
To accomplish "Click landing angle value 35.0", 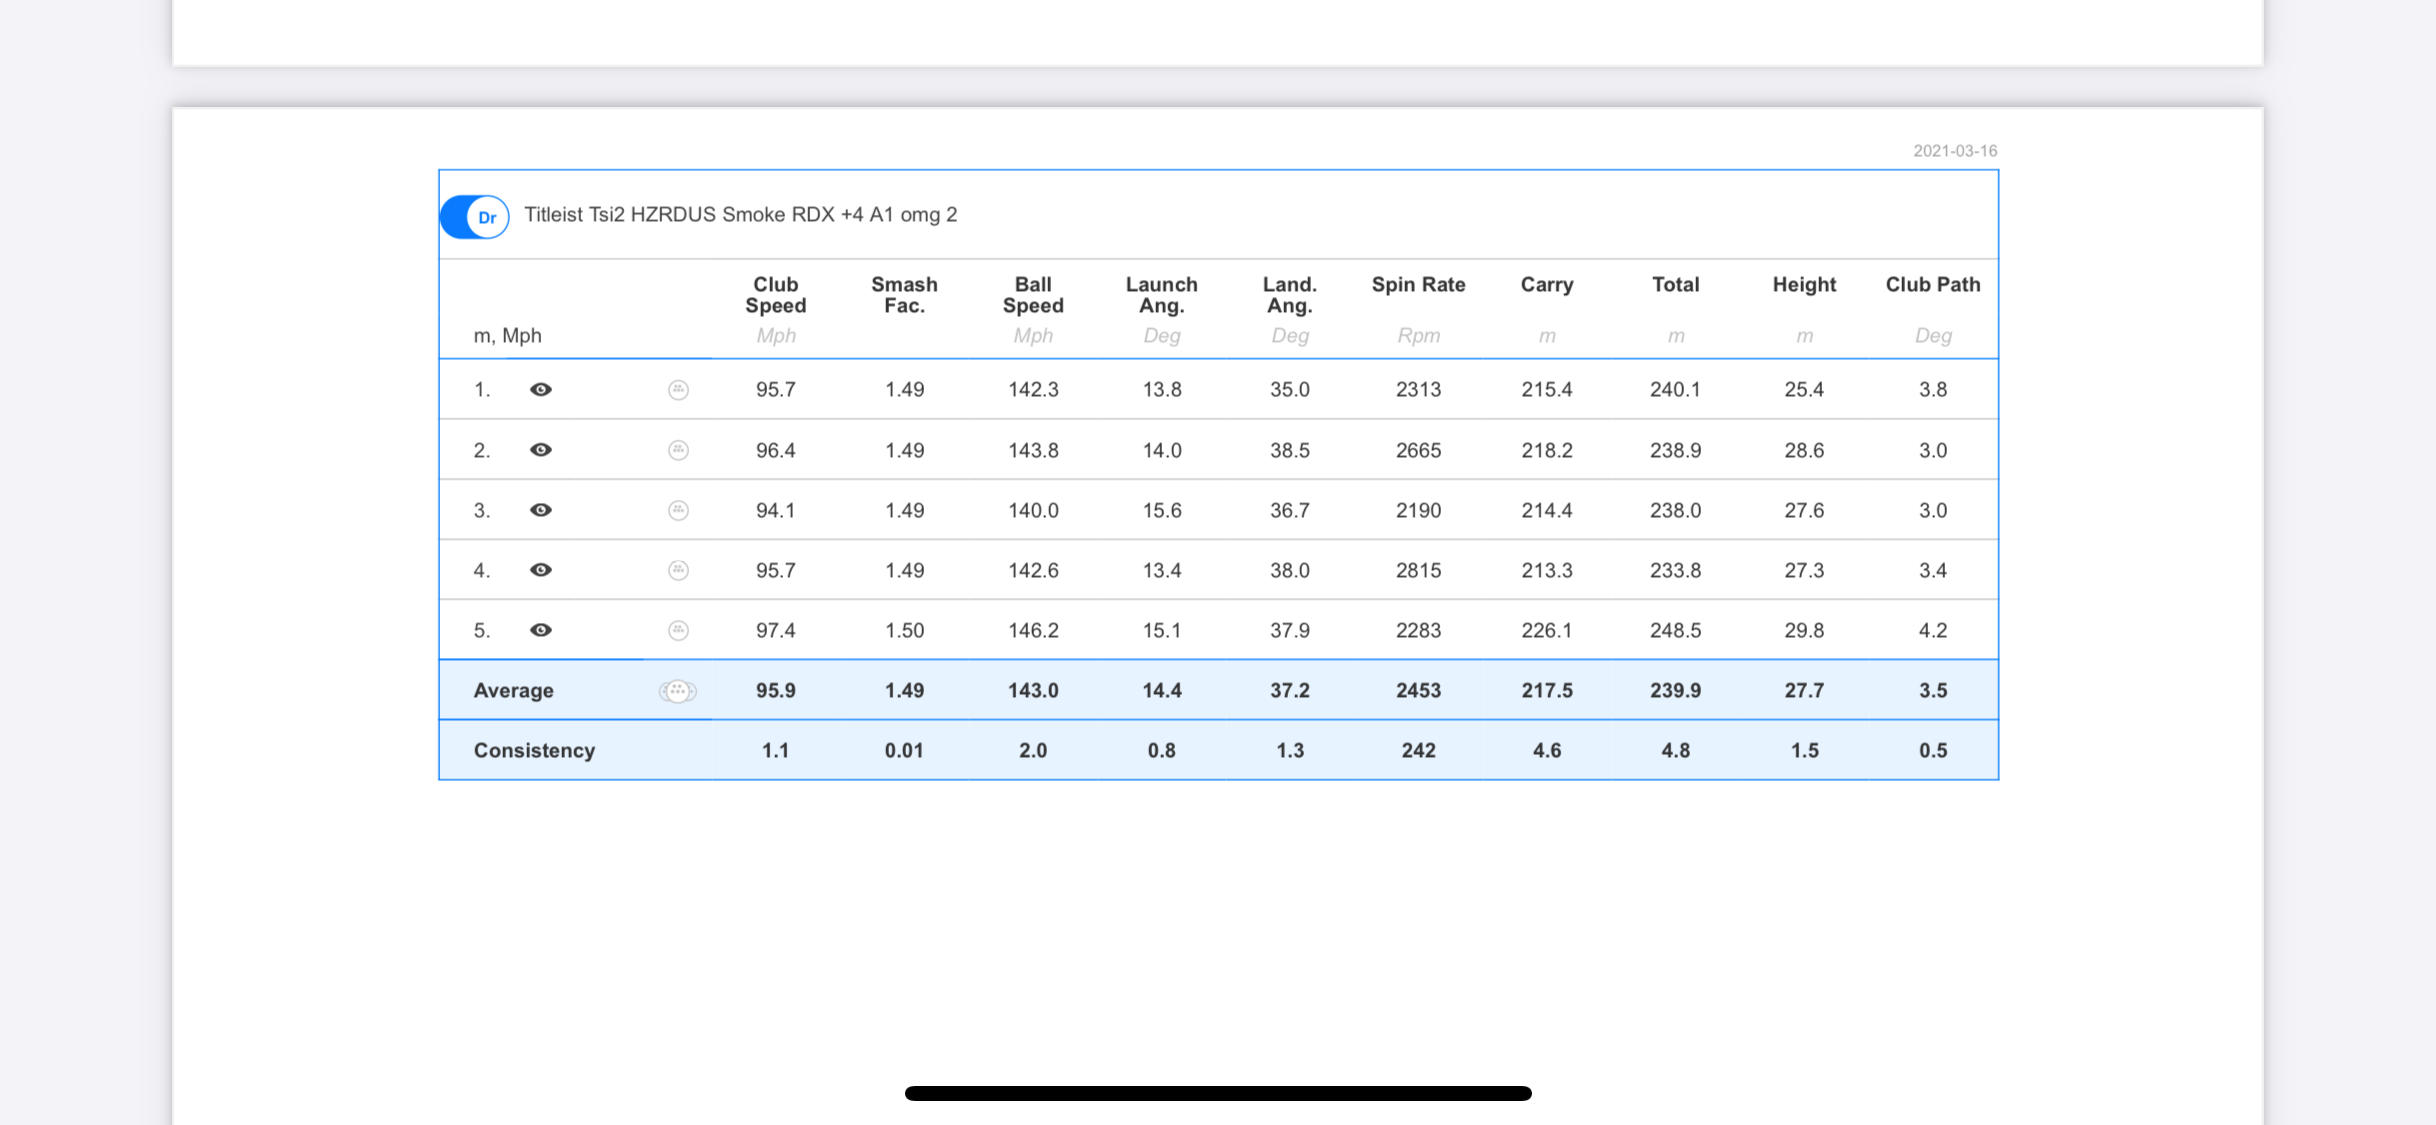I will [1289, 389].
